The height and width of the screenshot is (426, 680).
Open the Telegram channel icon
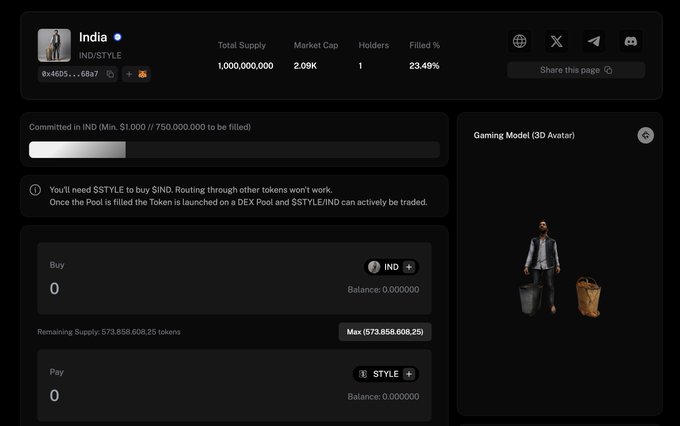coord(594,41)
